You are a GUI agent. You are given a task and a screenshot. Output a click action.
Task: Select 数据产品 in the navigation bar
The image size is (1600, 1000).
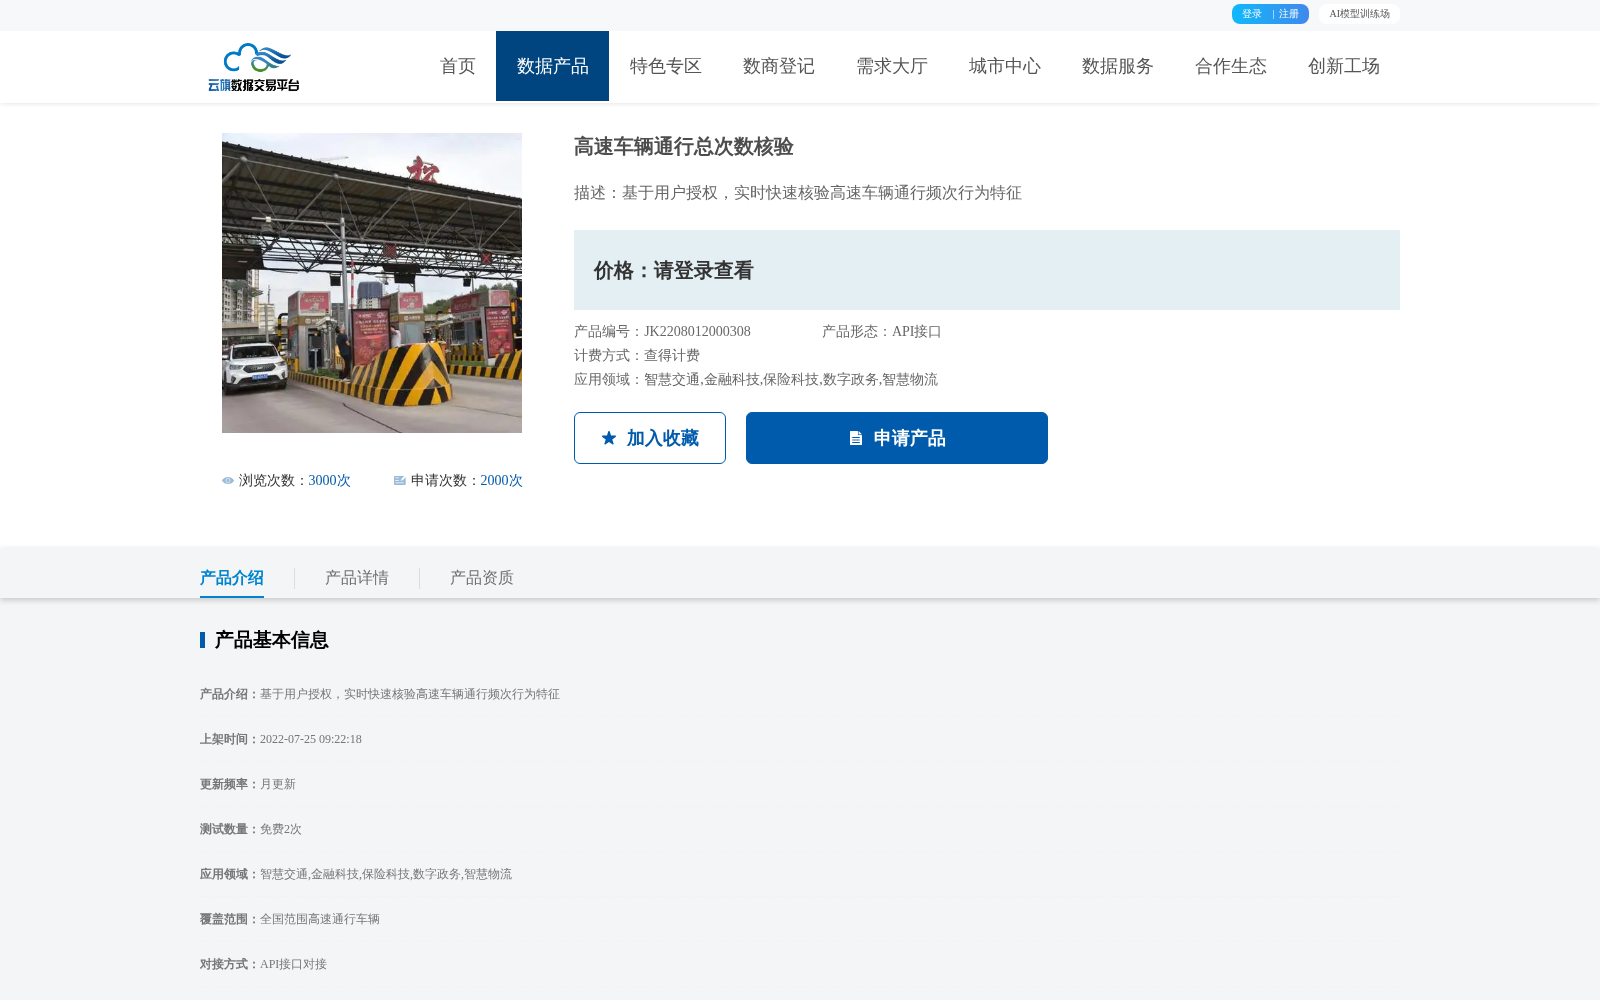pos(552,66)
